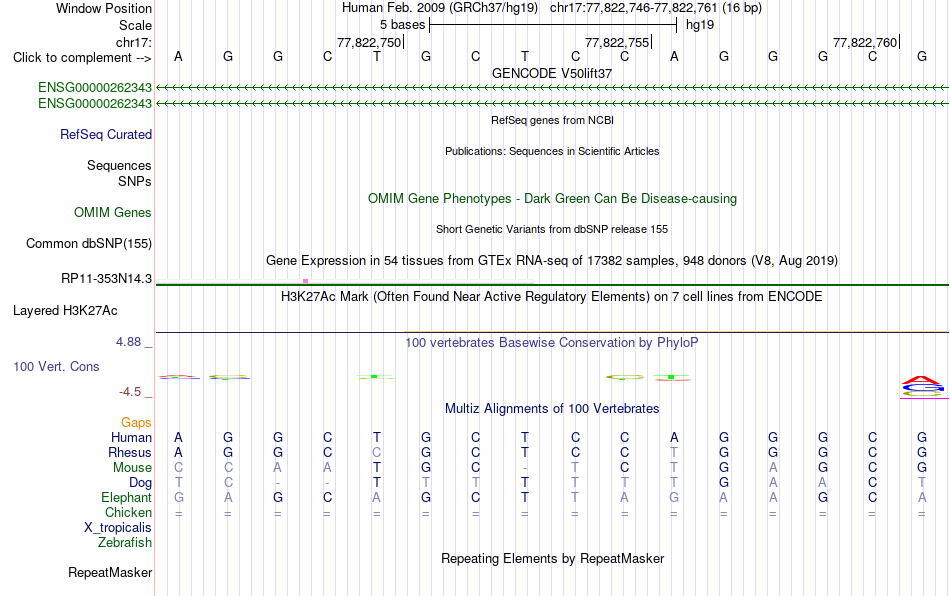Click the hg19 label next to scale
Image resolution: width=950 pixels, height=596 pixels.
[700, 25]
